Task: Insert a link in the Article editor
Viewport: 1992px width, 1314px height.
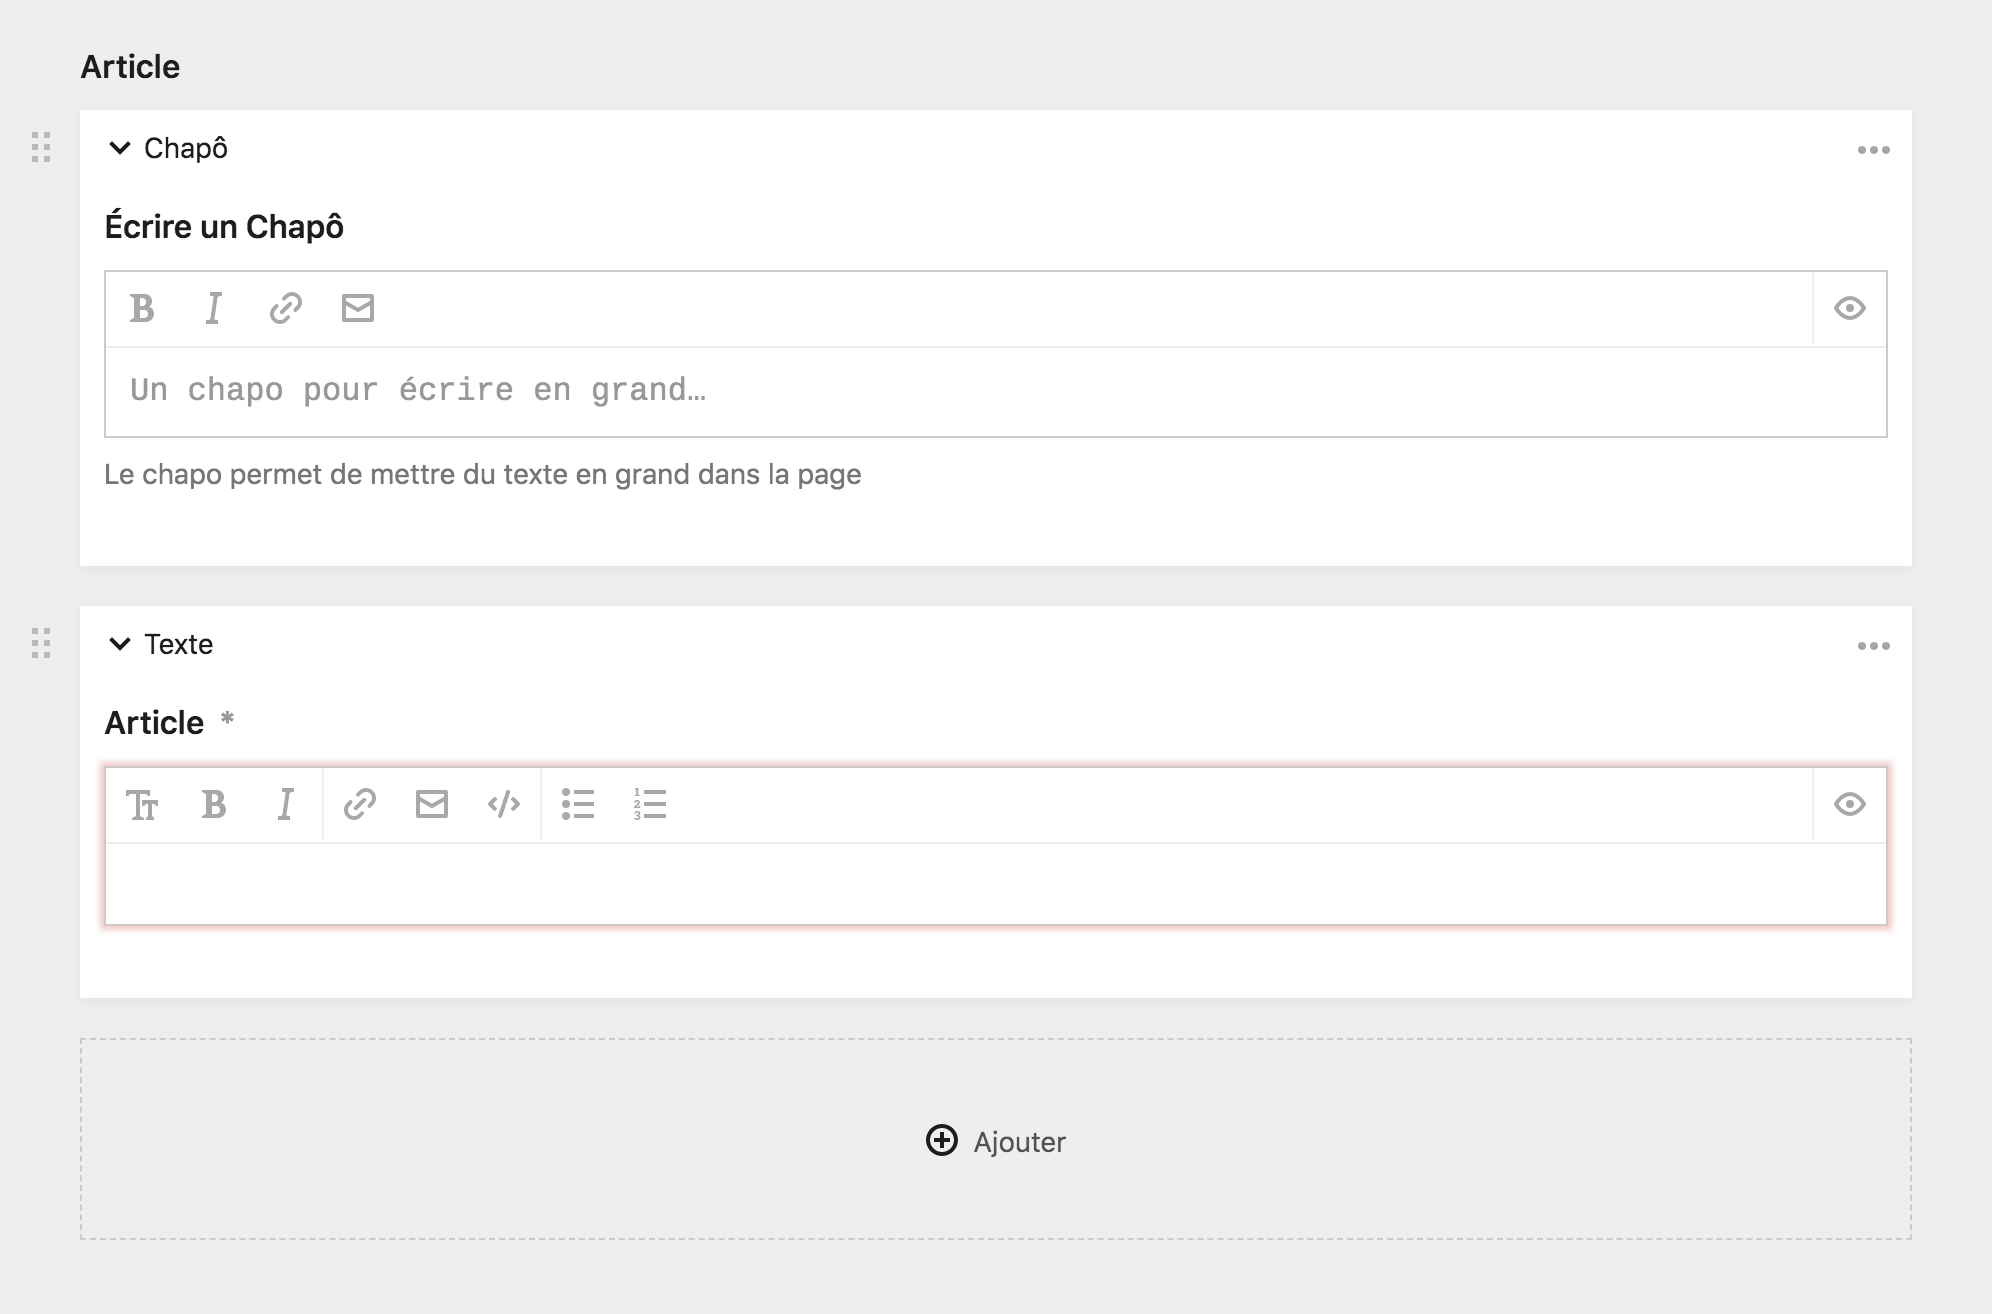Action: [360, 804]
